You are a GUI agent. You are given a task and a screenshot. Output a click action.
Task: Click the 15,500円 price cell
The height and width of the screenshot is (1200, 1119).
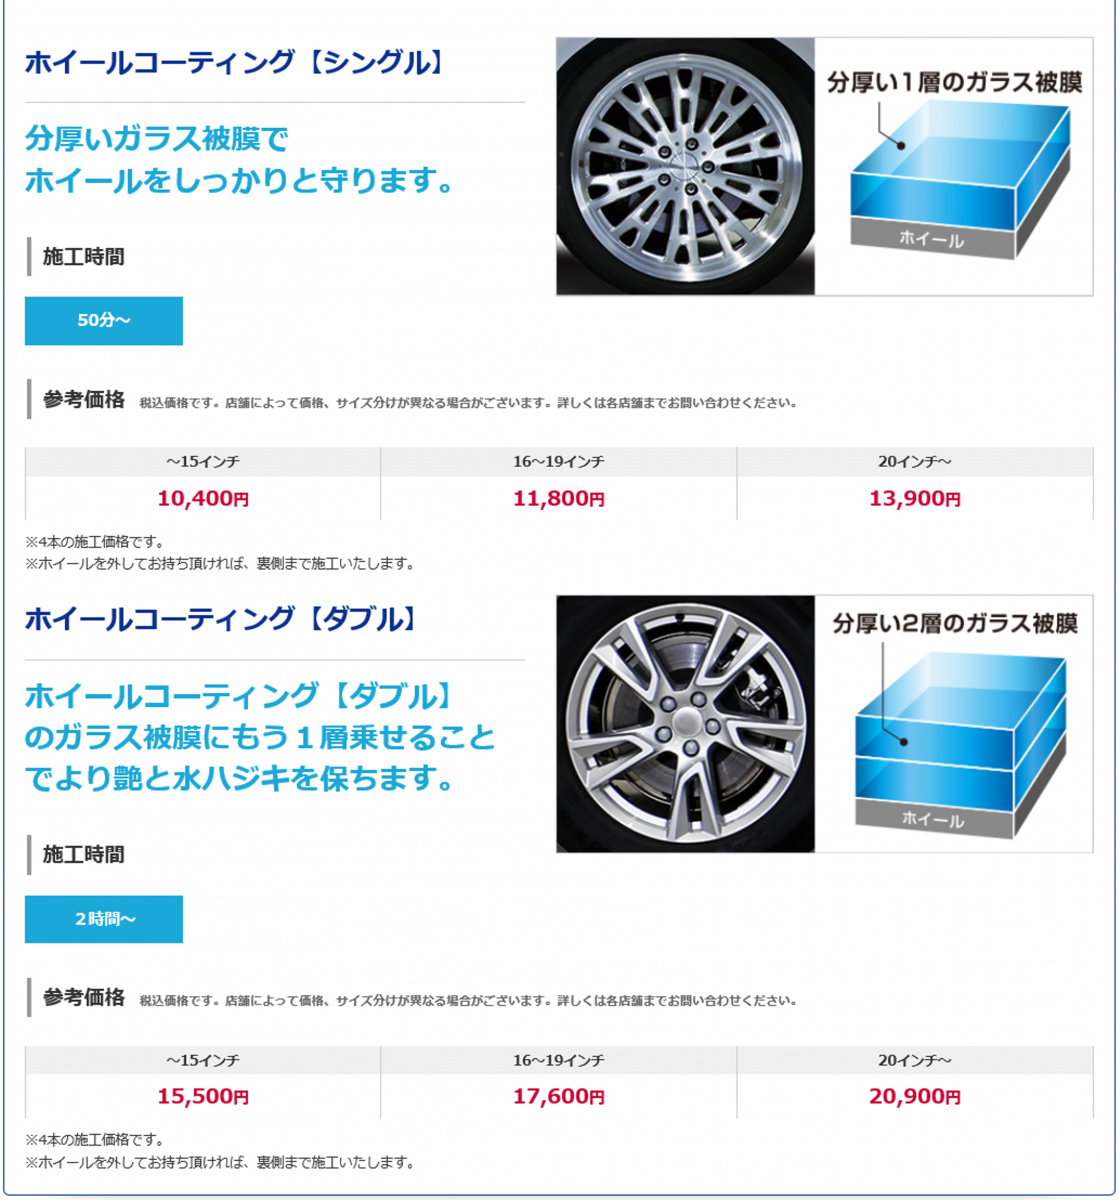(203, 1096)
